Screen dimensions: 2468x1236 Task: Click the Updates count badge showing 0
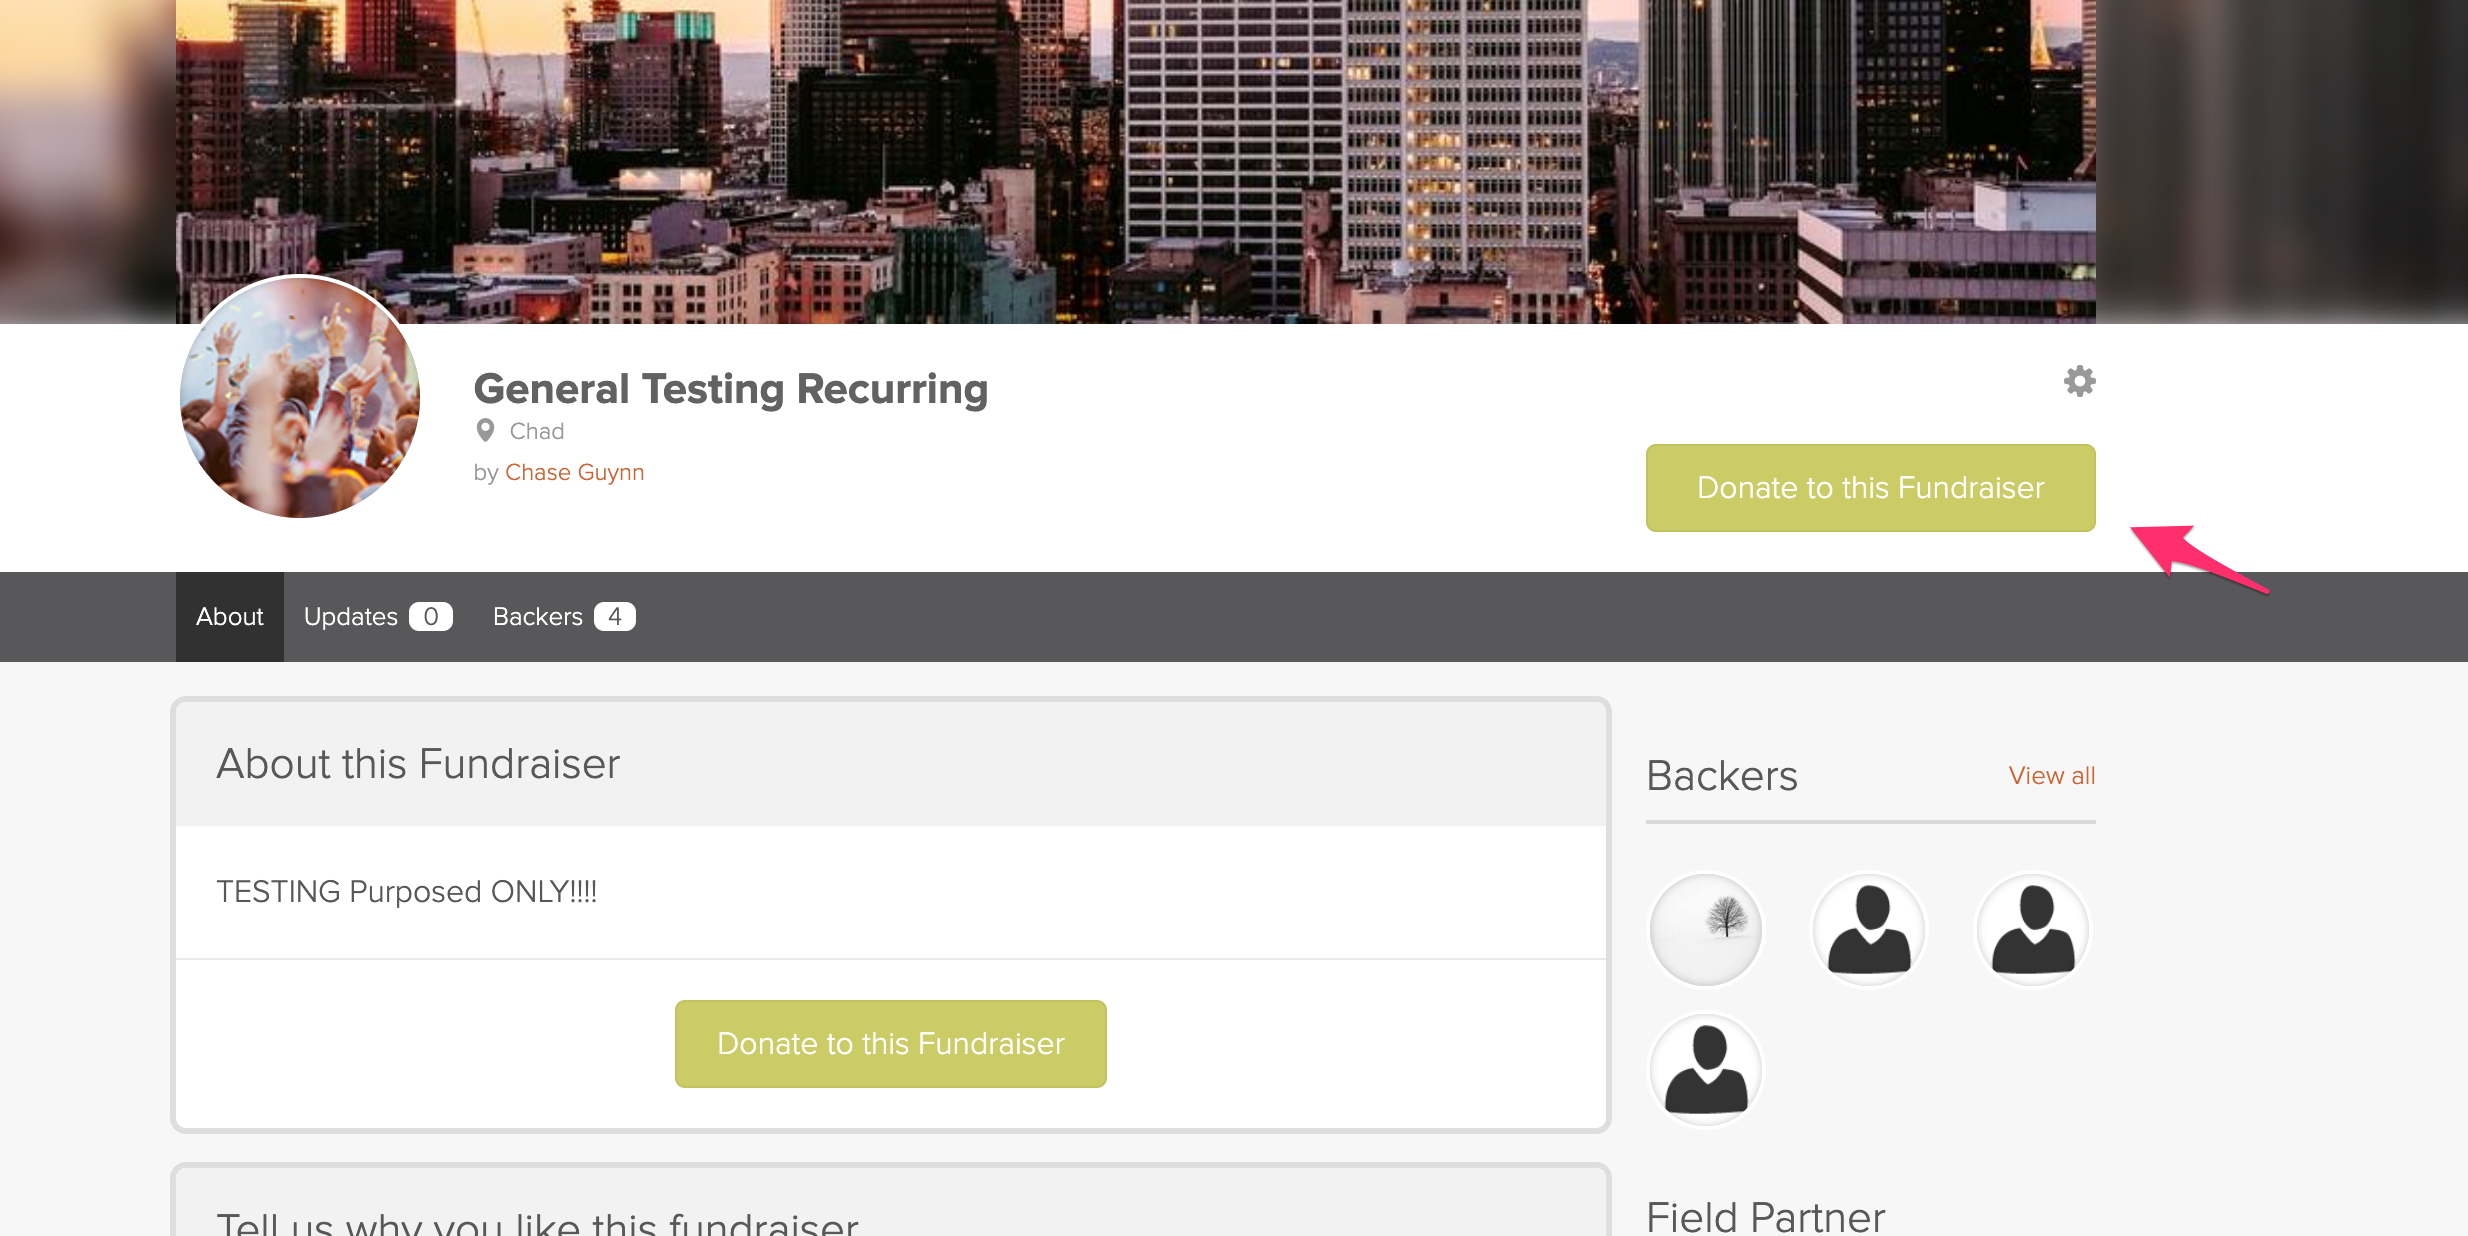(431, 617)
